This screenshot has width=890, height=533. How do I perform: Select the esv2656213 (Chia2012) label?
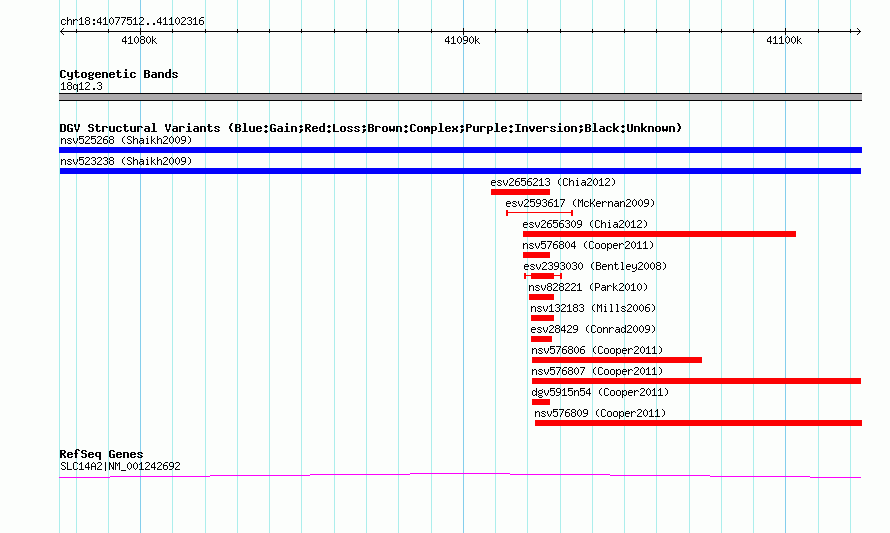pyautogui.click(x=553, y=182)
